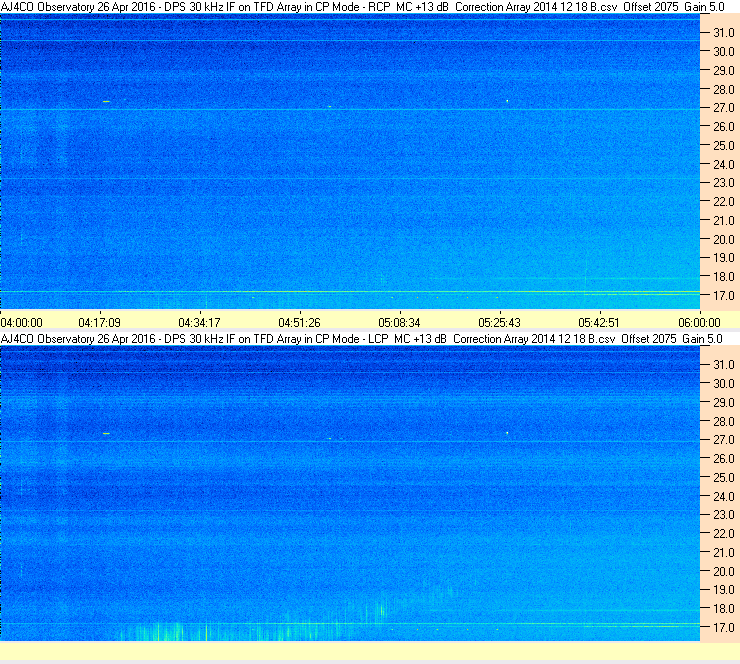Pick the 18.0 frequency label on LCP axis
The image size is (740, 664).
(x=724, y=609)
